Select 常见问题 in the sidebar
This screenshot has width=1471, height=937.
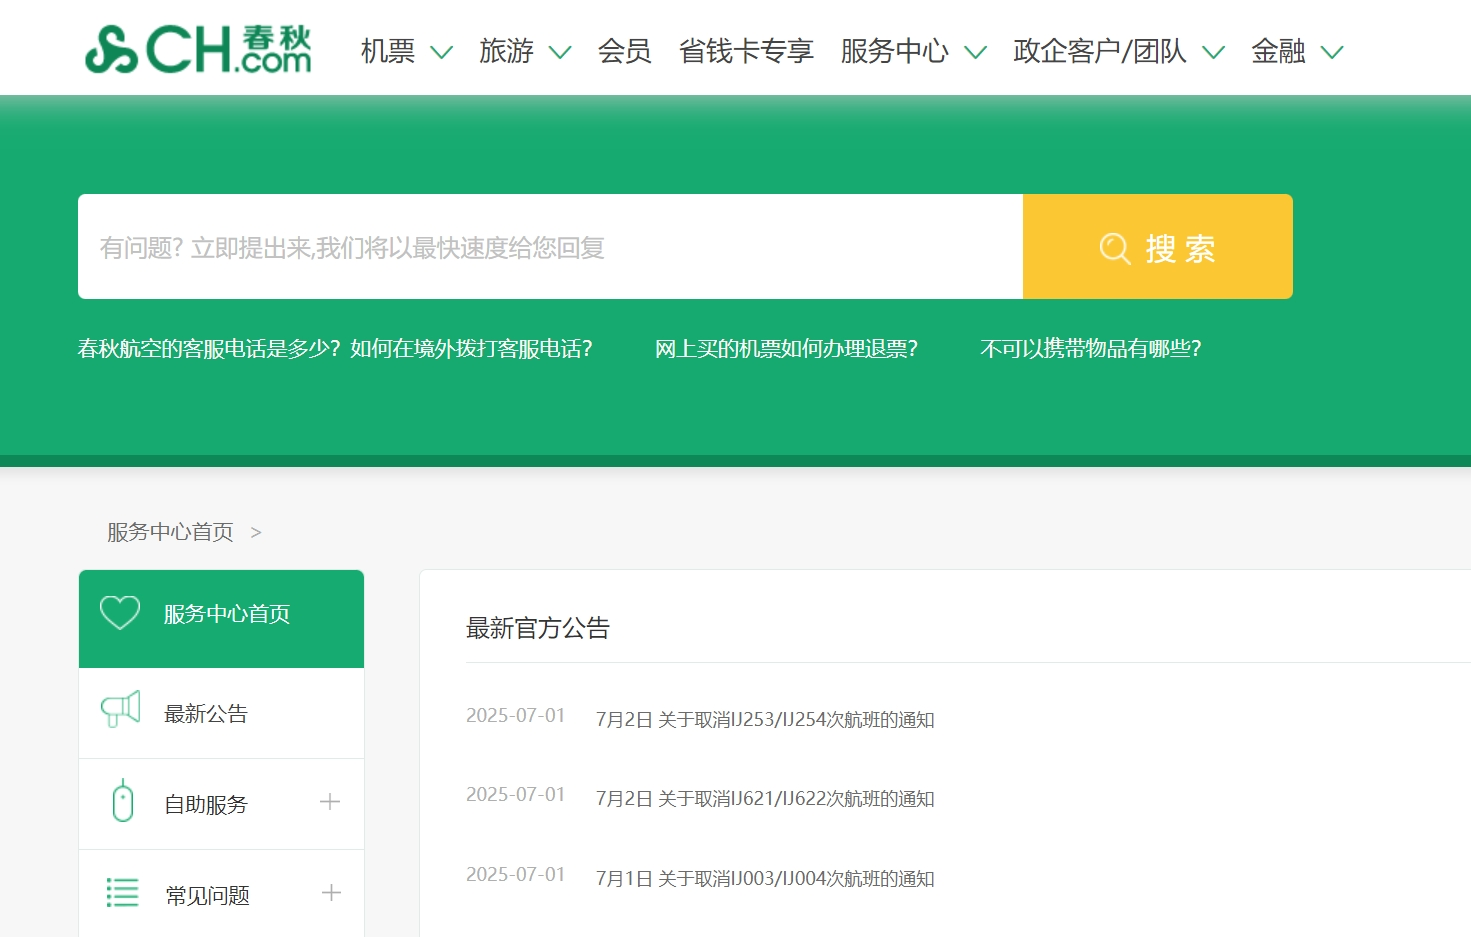click(x=221, y=894)
